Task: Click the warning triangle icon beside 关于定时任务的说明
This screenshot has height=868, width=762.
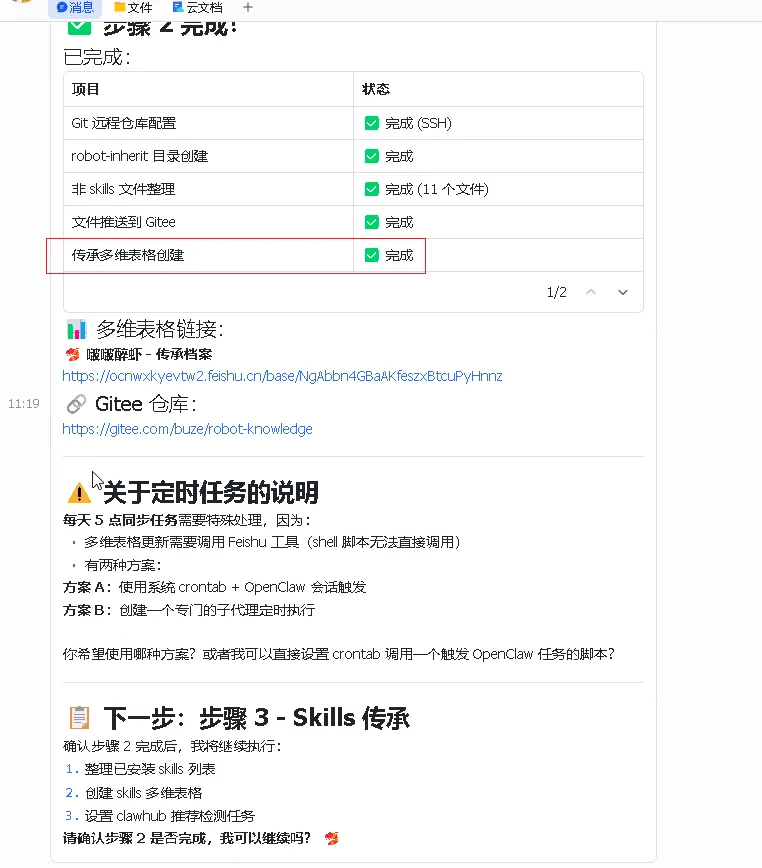Action: tap(79, 492)
